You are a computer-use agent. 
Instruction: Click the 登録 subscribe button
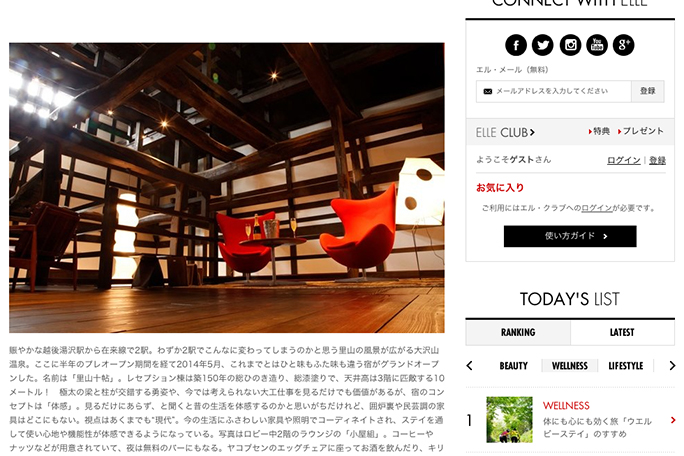pos(648,91)
